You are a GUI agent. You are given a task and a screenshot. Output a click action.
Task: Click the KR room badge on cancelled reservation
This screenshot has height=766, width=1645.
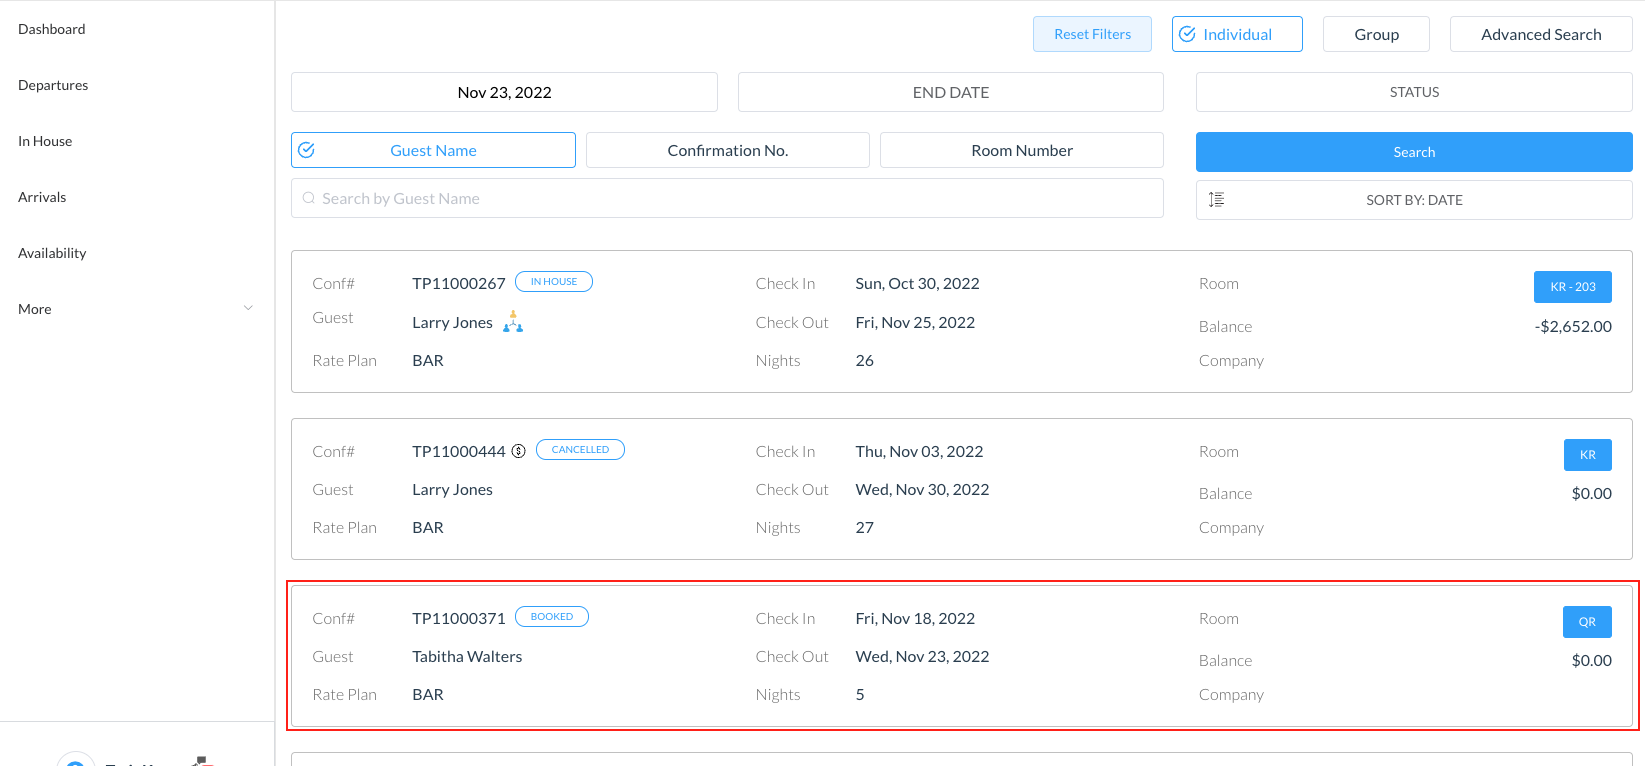click(x=1587, y=455)
